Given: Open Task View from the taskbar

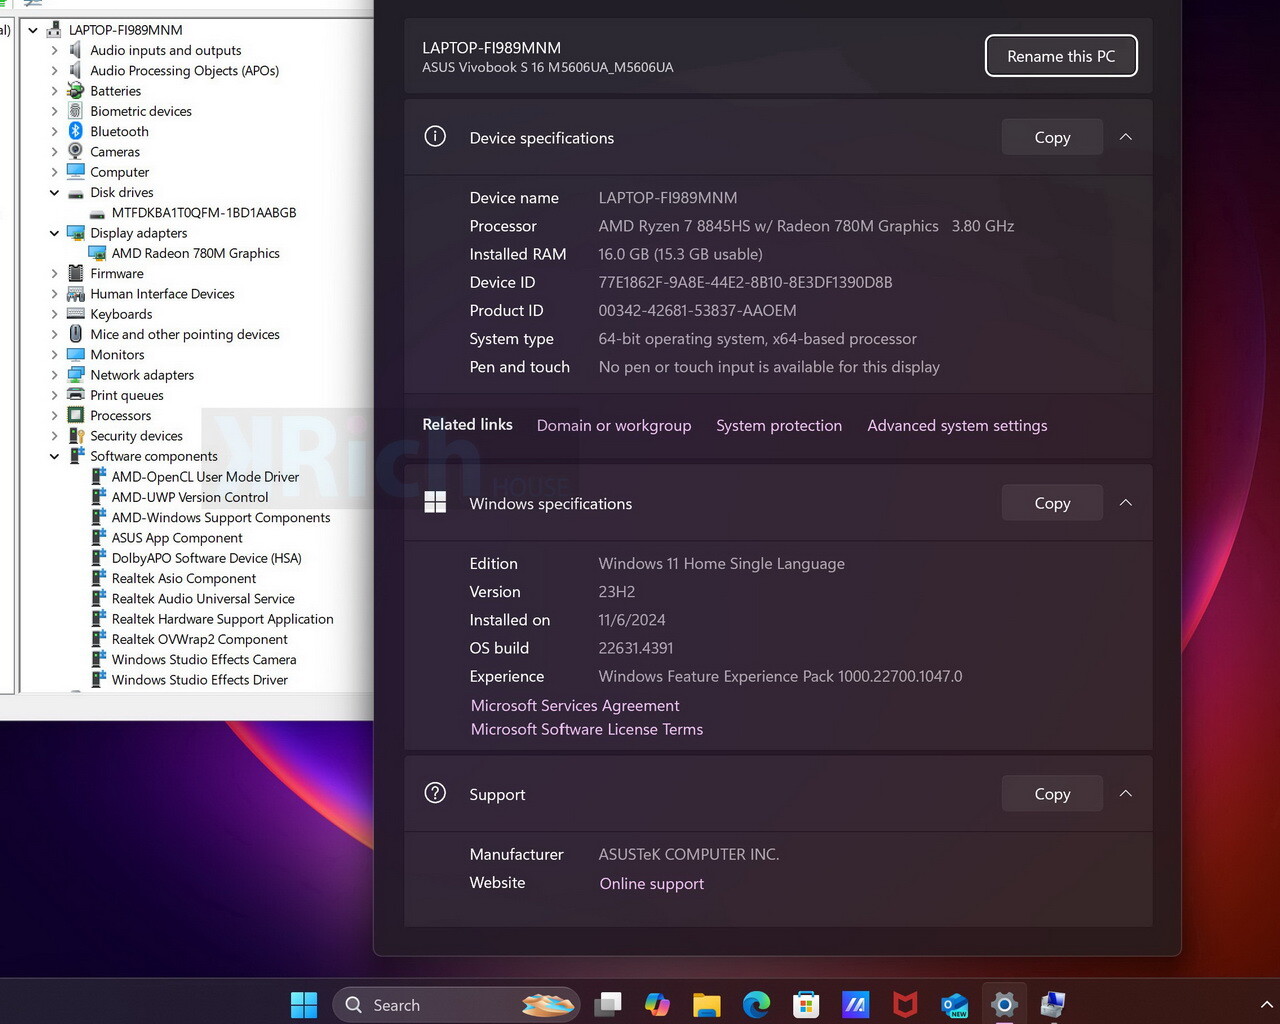Looking at the screenshot, I should point(608,1004).
